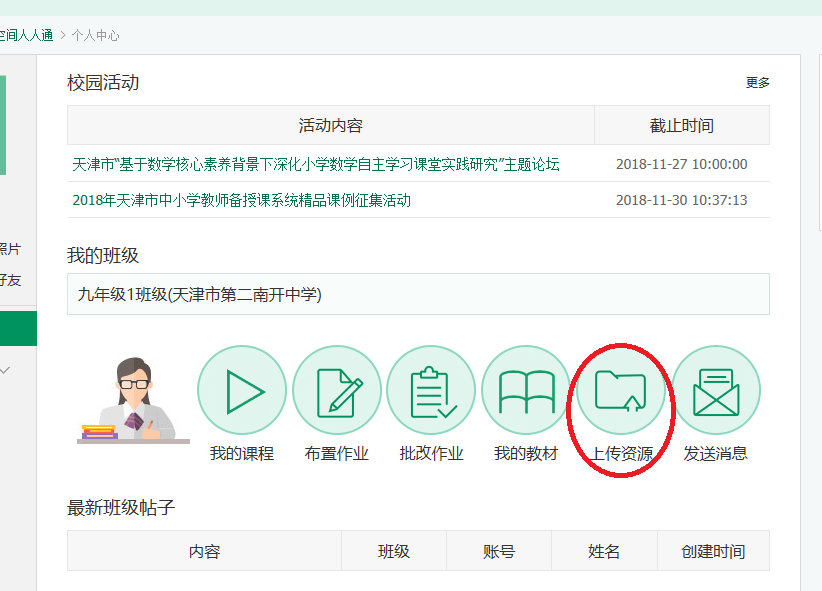Open the 我的课程 play icon

(x=242, y=390)
